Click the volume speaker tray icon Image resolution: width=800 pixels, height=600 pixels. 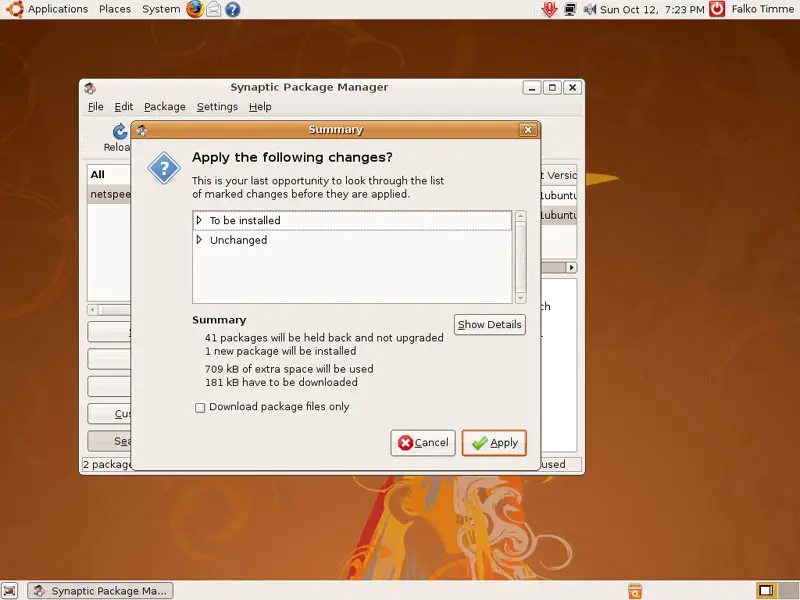coord(589,9)
